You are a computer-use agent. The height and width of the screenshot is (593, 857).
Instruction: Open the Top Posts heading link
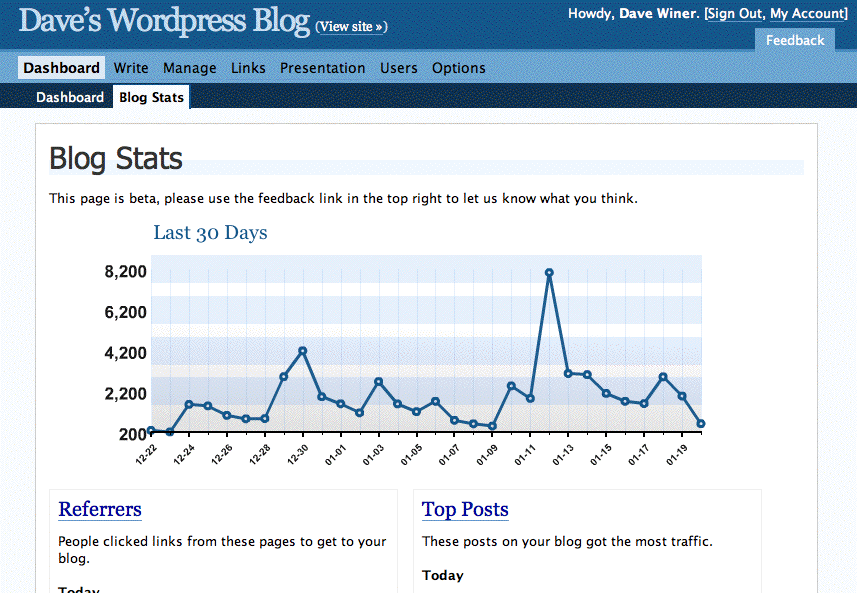click(465, 509)
